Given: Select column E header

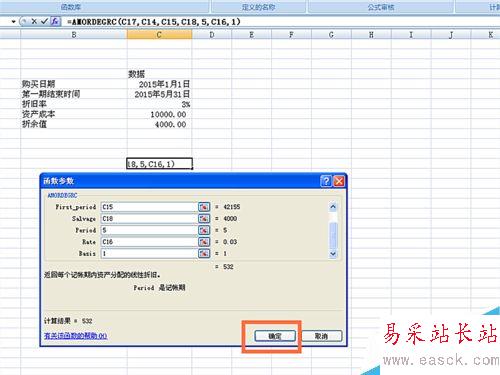Looking at the screenshot, I should click(251, 34).
